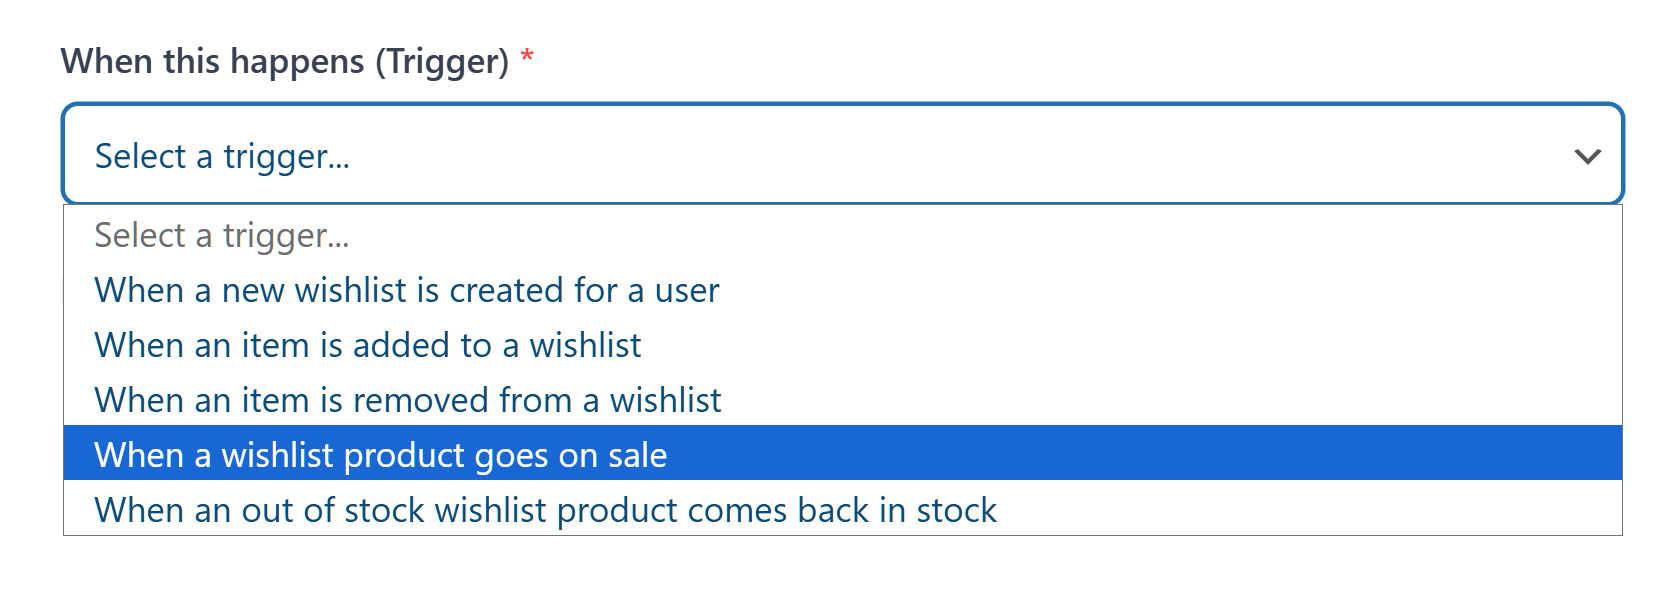Click the dropdown chevron arrow icon
The height and width of the screenshot is (593, 1680).
[1587, 156]
